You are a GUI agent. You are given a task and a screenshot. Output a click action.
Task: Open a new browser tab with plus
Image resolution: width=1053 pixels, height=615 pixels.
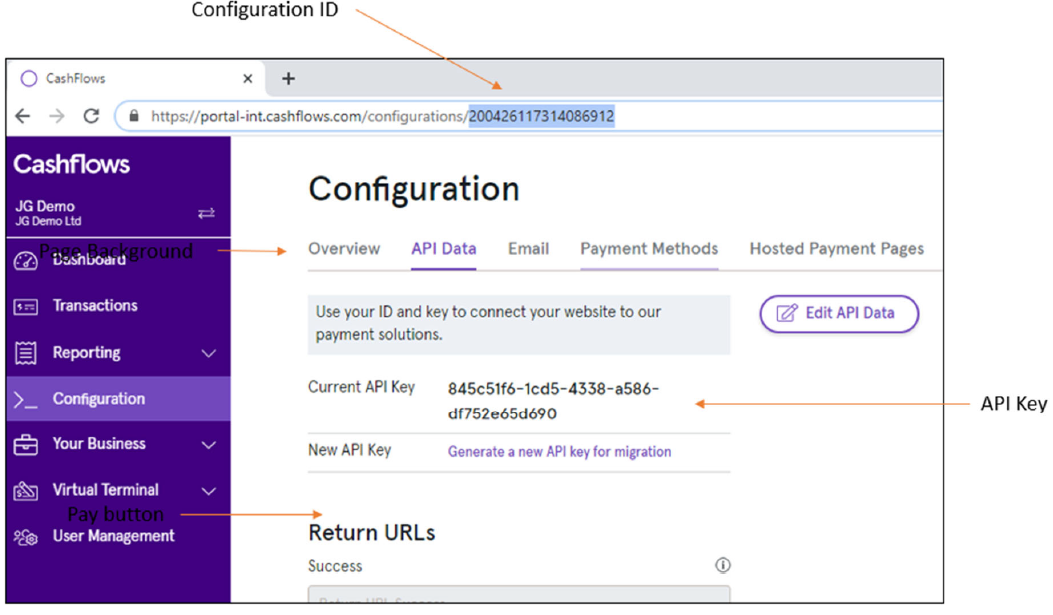tap(288, 79)
